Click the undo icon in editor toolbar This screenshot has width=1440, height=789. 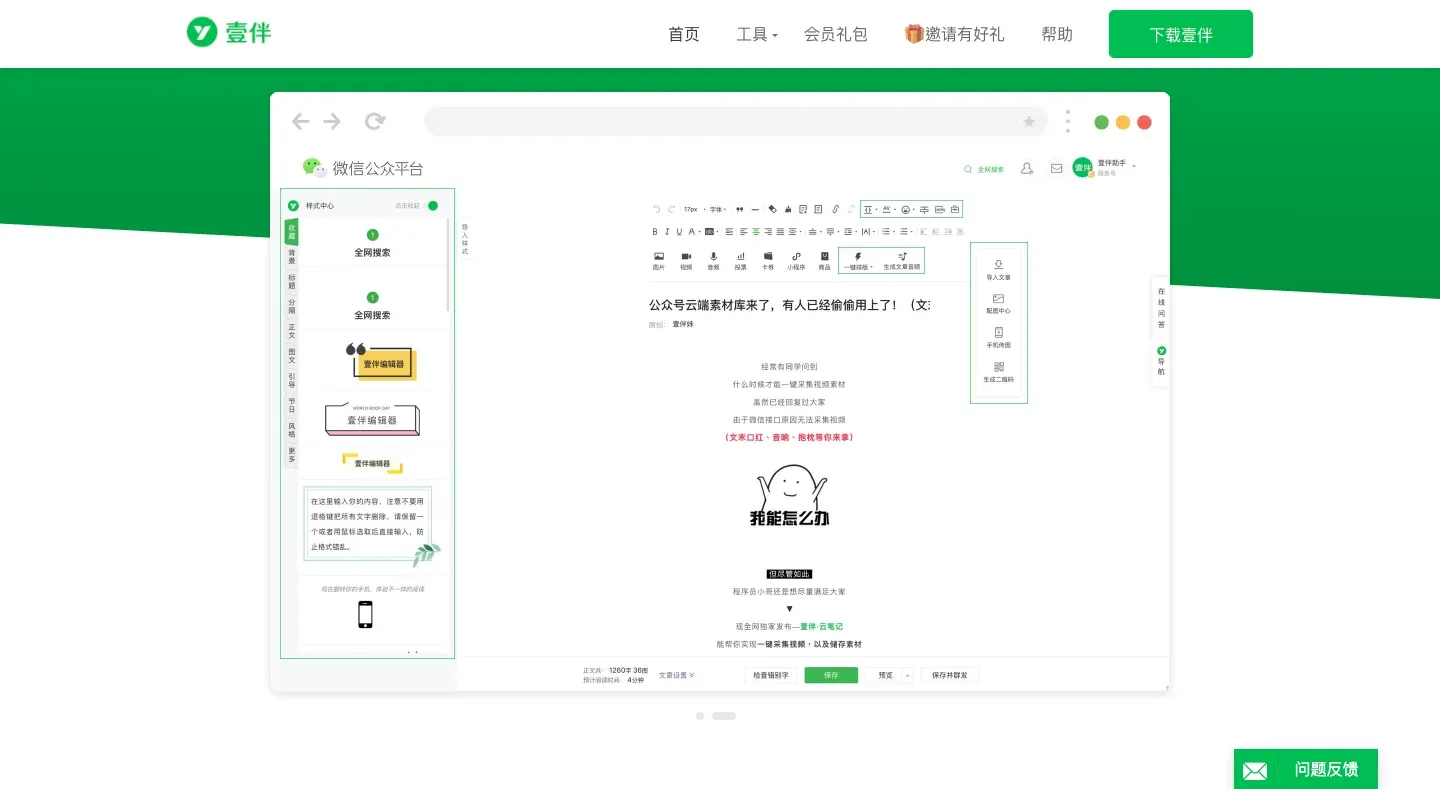point(656,209)
